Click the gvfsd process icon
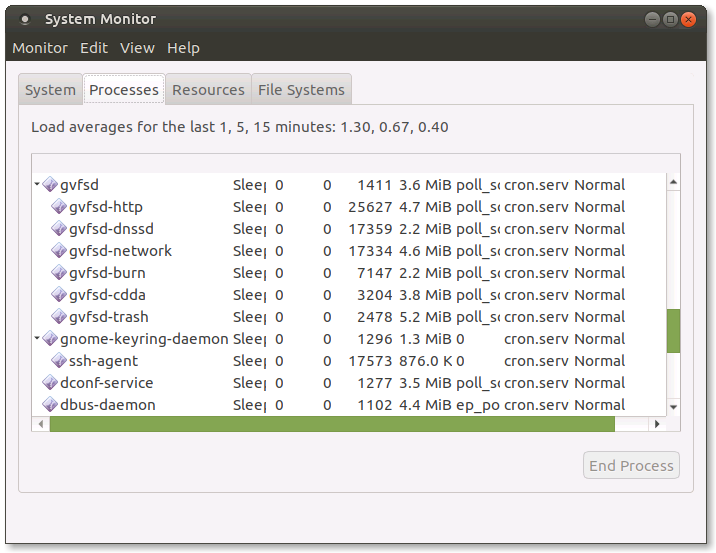Viewport: 716px width, 553px height. click(x=50, y=185)
